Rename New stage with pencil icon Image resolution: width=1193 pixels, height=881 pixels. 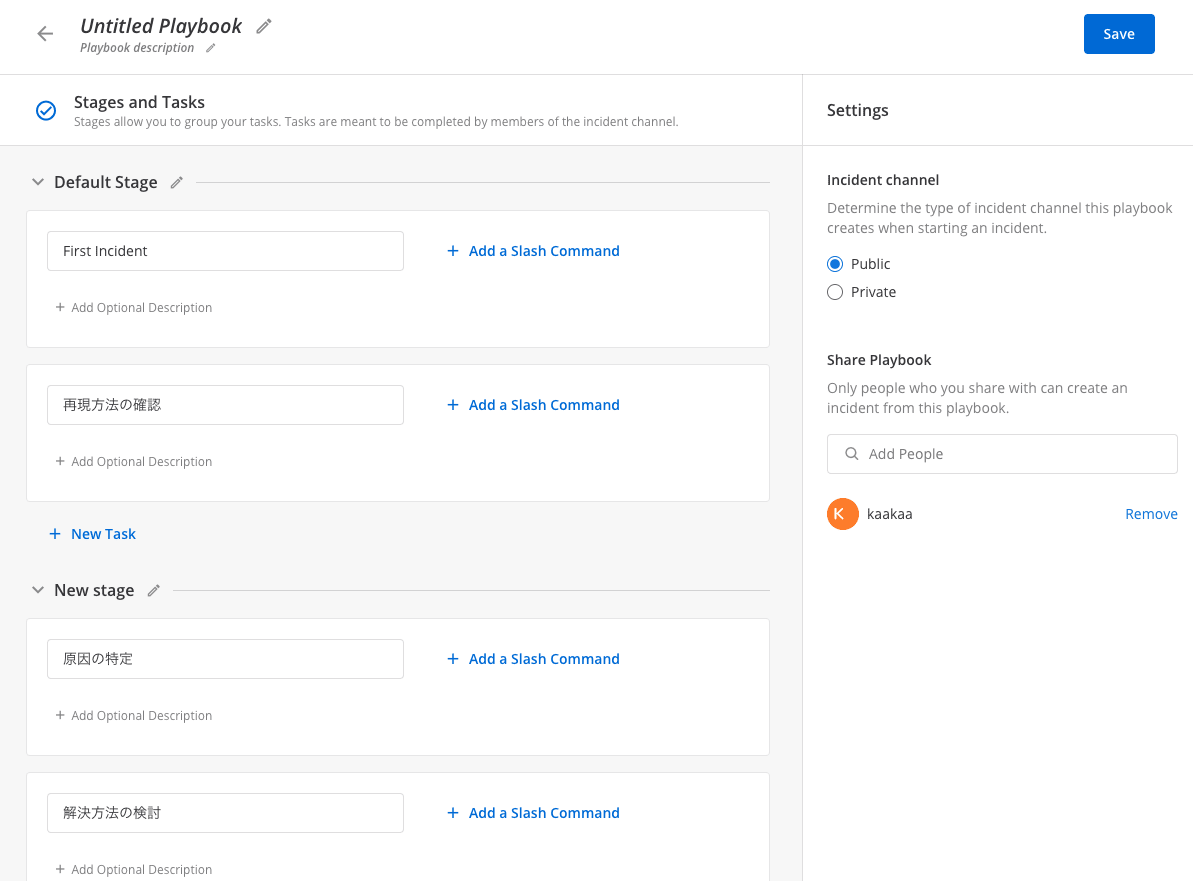[154, 590]
